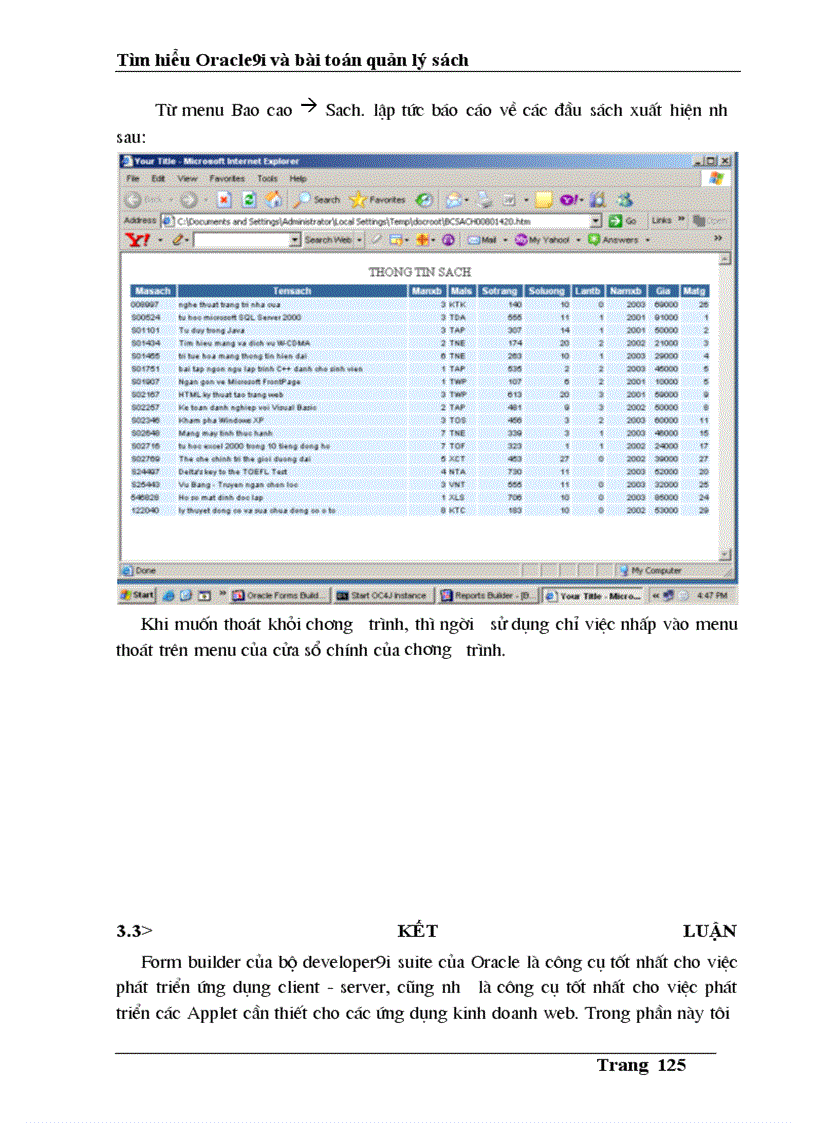Click the Yahoo toolbar highlighter icon
This screenshot has height=1123, width=816.
click(x=375, y=239)
